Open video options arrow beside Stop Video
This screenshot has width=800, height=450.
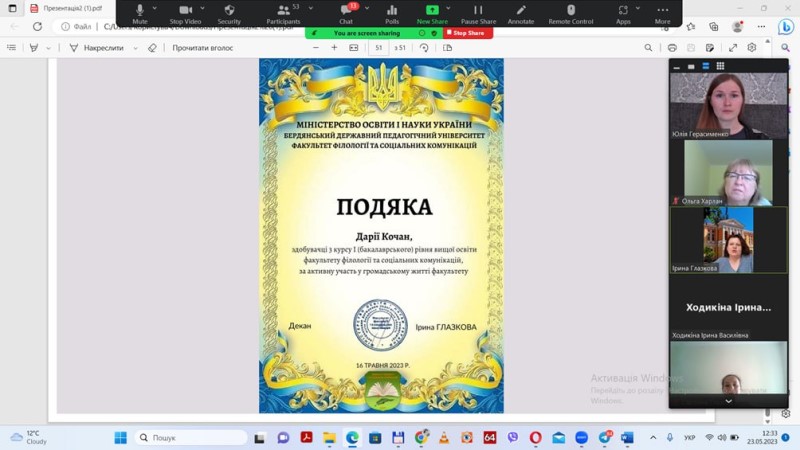point(203,9)
